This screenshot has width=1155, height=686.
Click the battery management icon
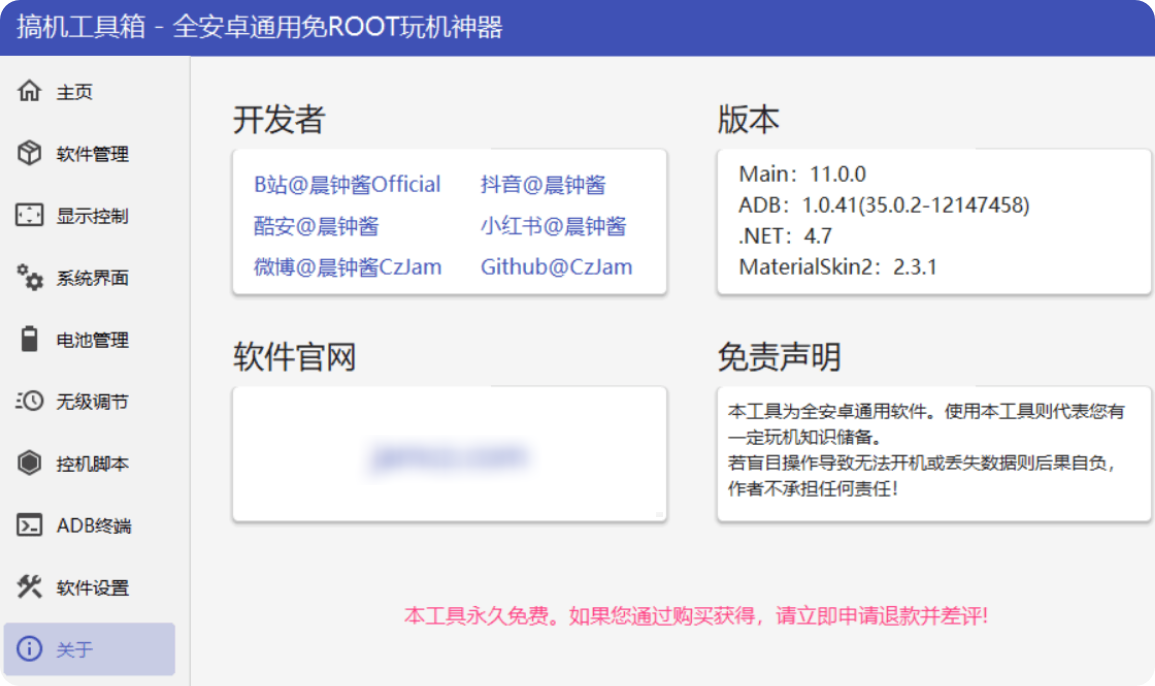click(x=30, y=340)
